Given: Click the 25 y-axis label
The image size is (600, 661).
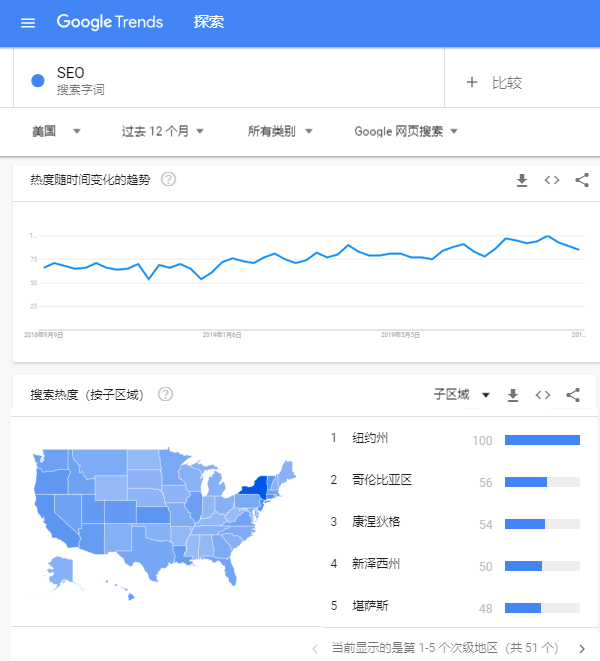Looking at the screenshot, I should (34, 306).
